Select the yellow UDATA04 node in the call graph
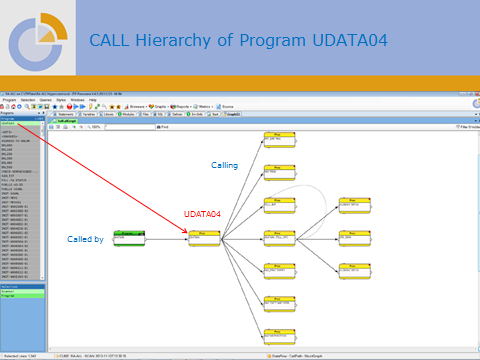Image resolution: width=480 pixels, height=360 pixels. [204, 239]
